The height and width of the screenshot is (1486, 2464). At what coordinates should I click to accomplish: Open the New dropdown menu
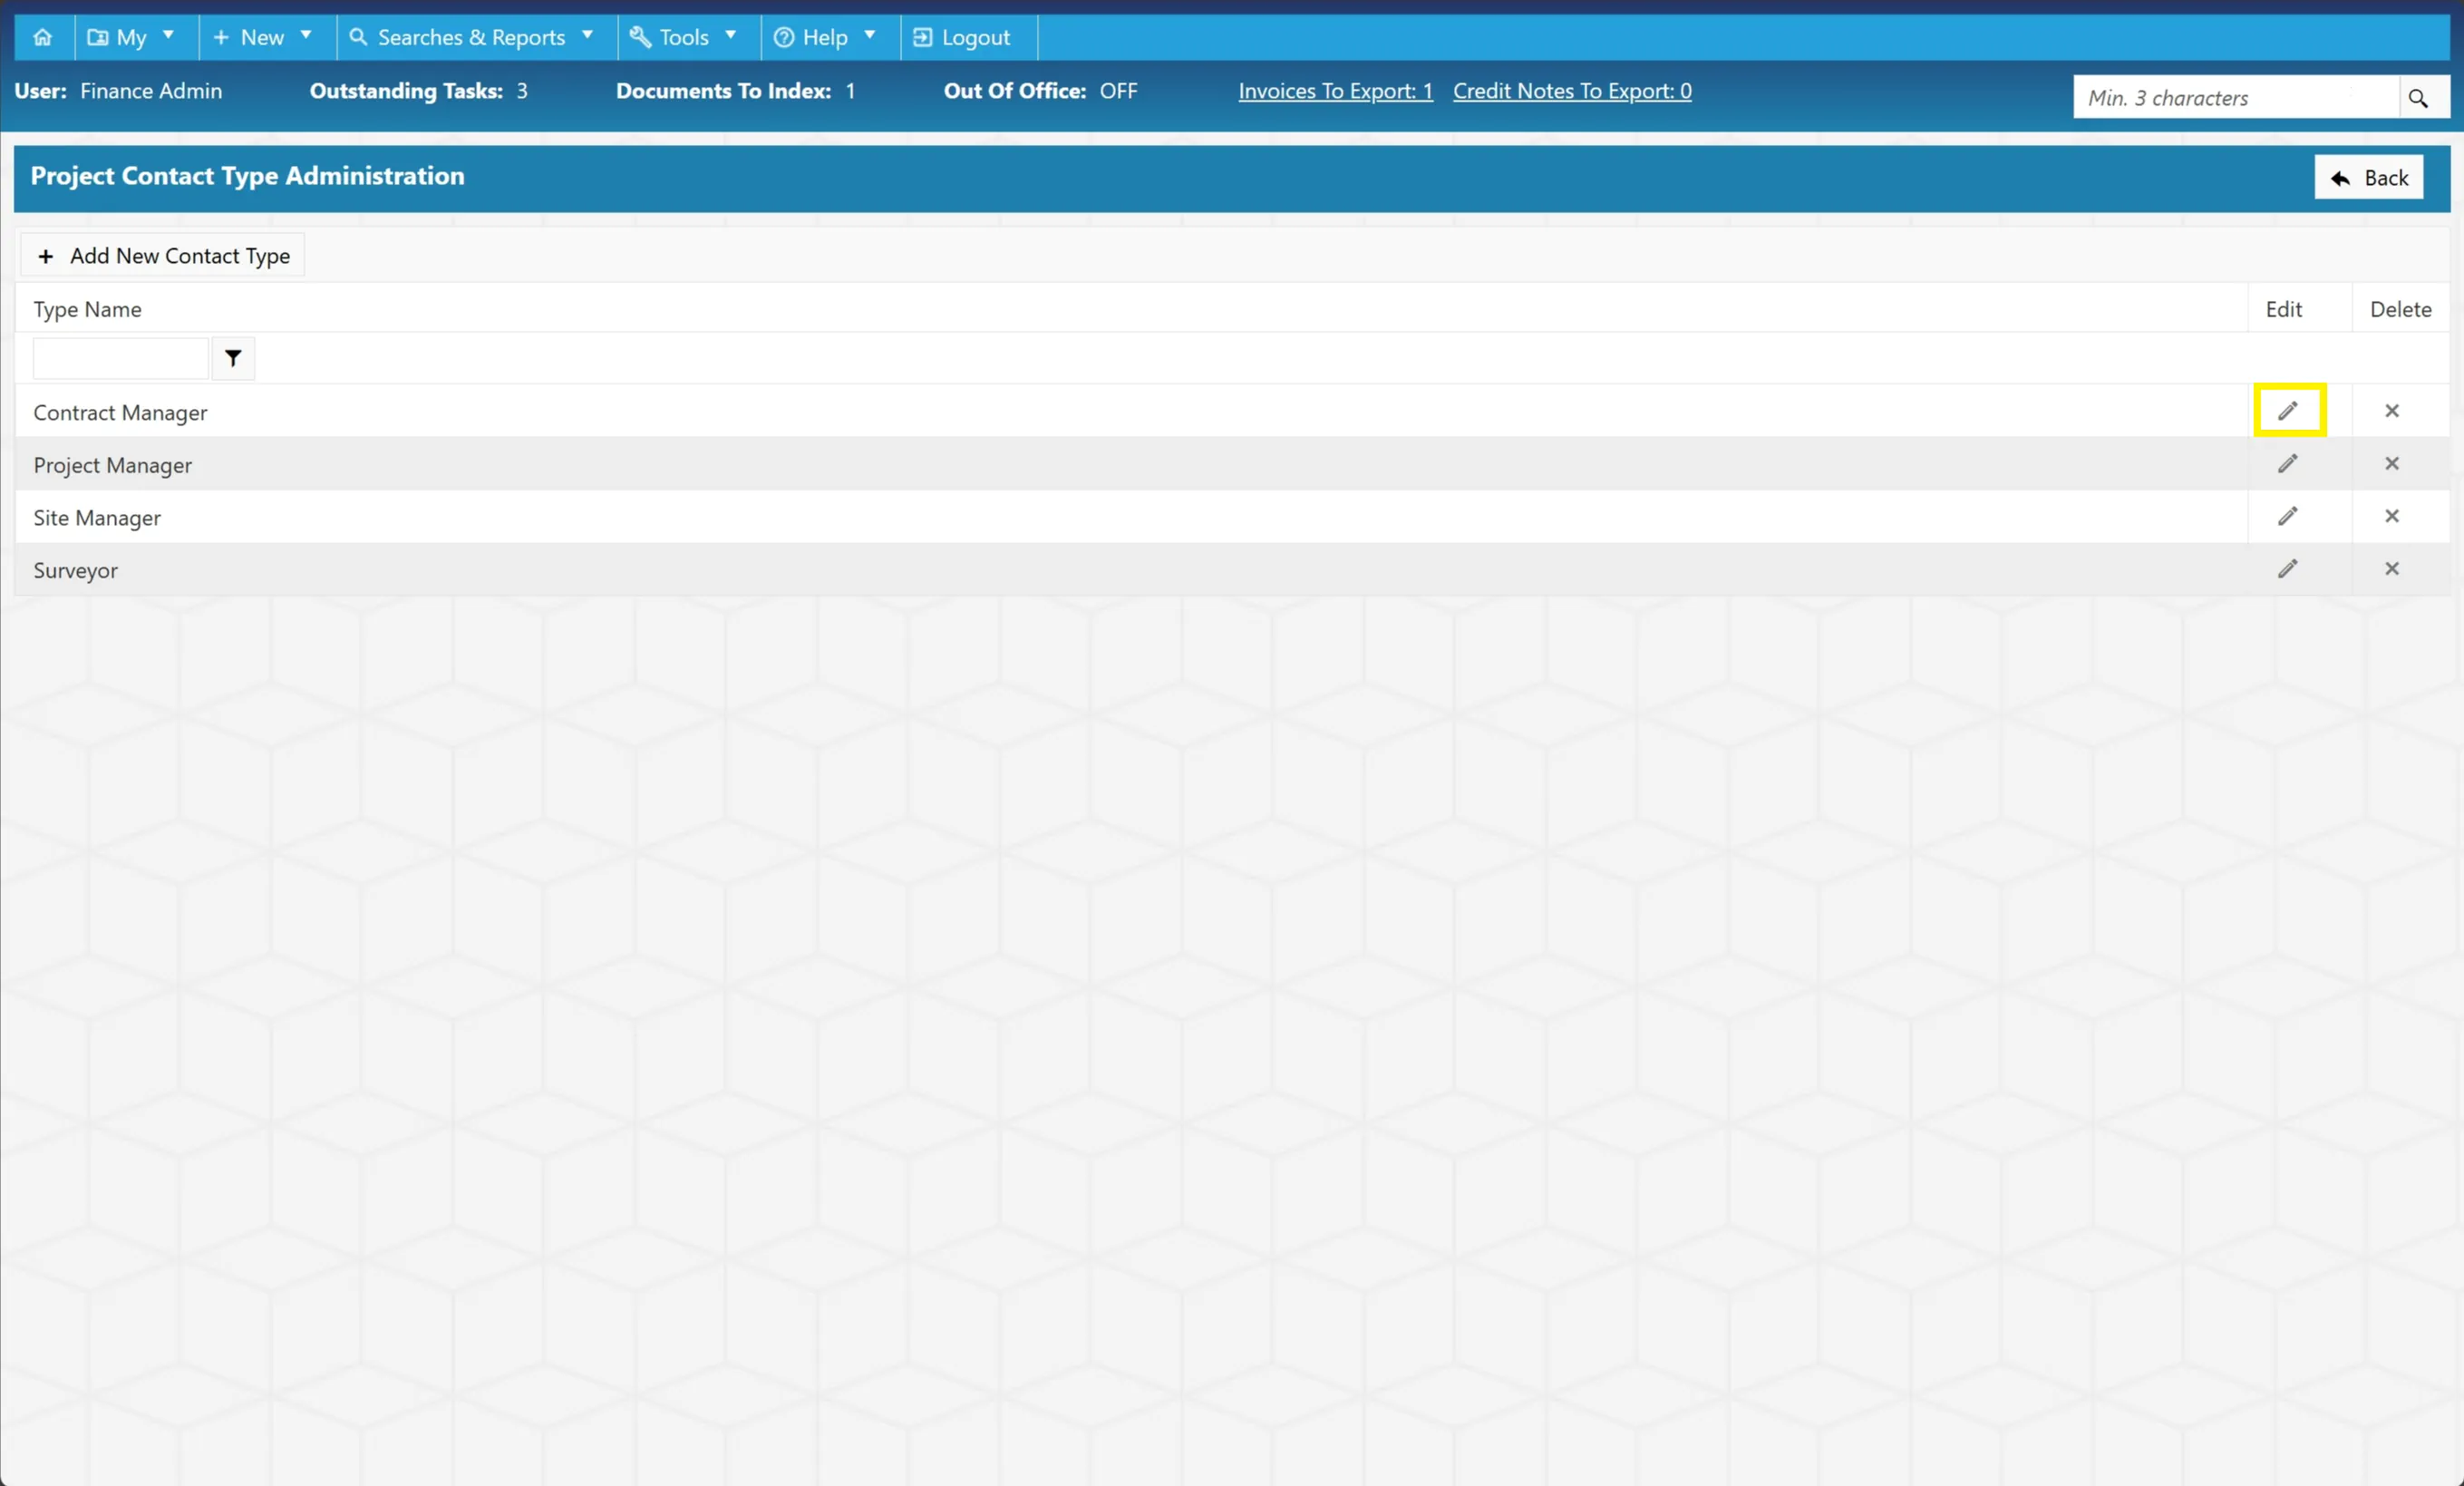[263, 37]
